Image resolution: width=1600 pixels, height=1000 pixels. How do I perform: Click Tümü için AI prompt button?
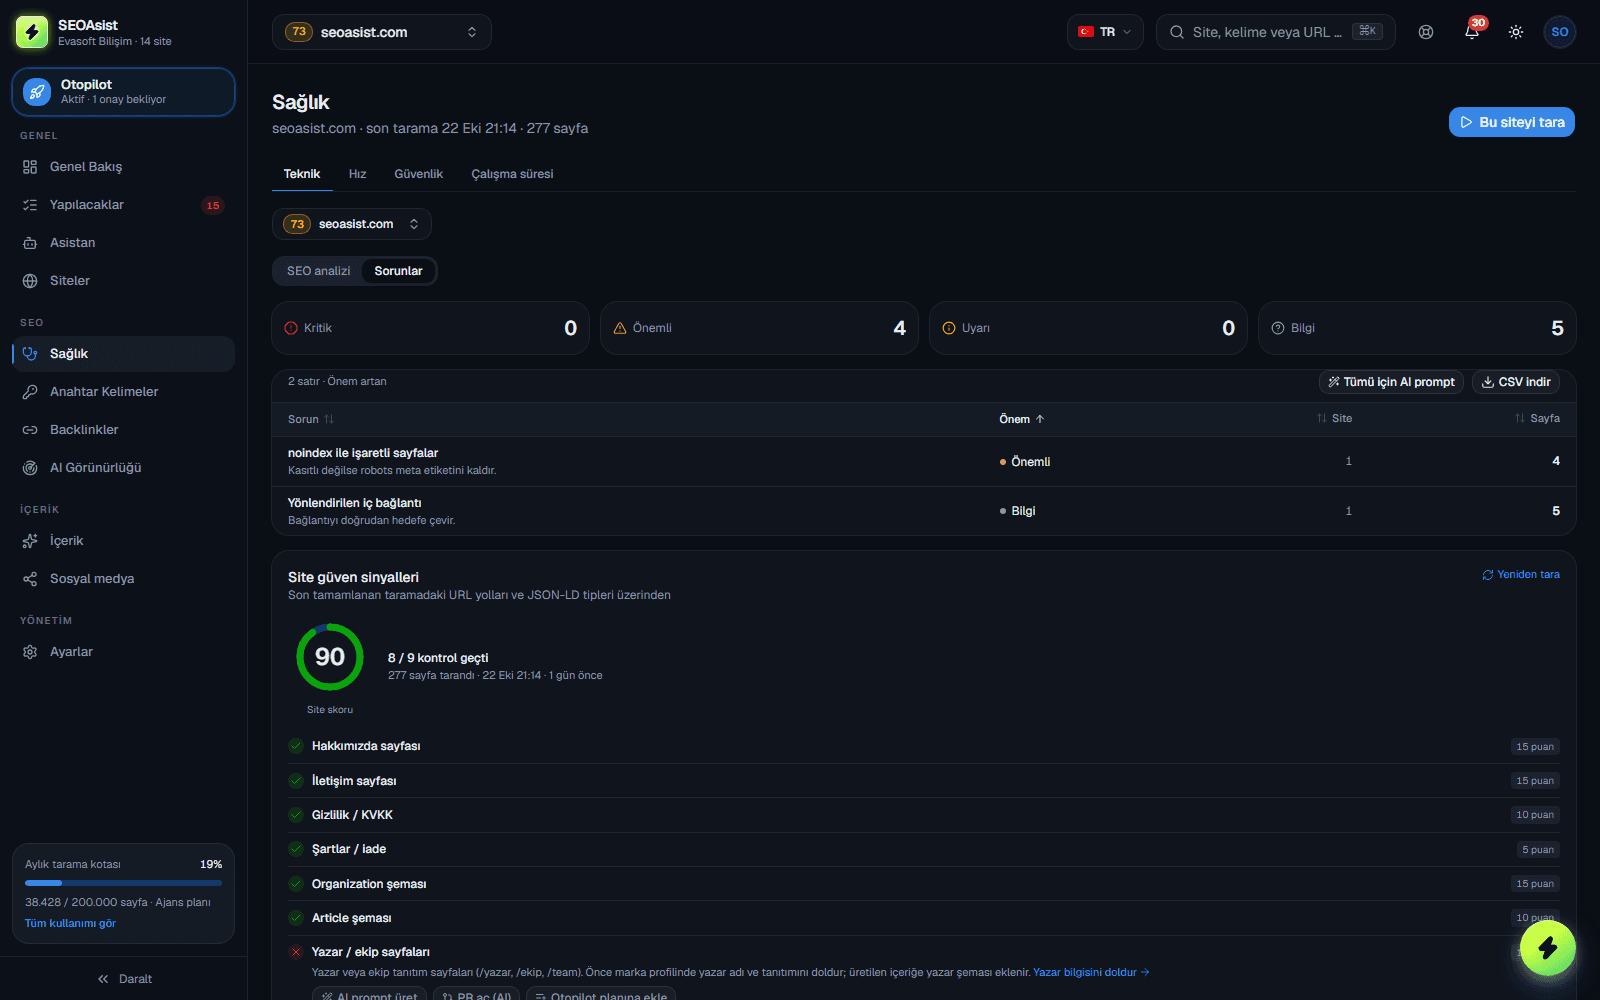1392,382
